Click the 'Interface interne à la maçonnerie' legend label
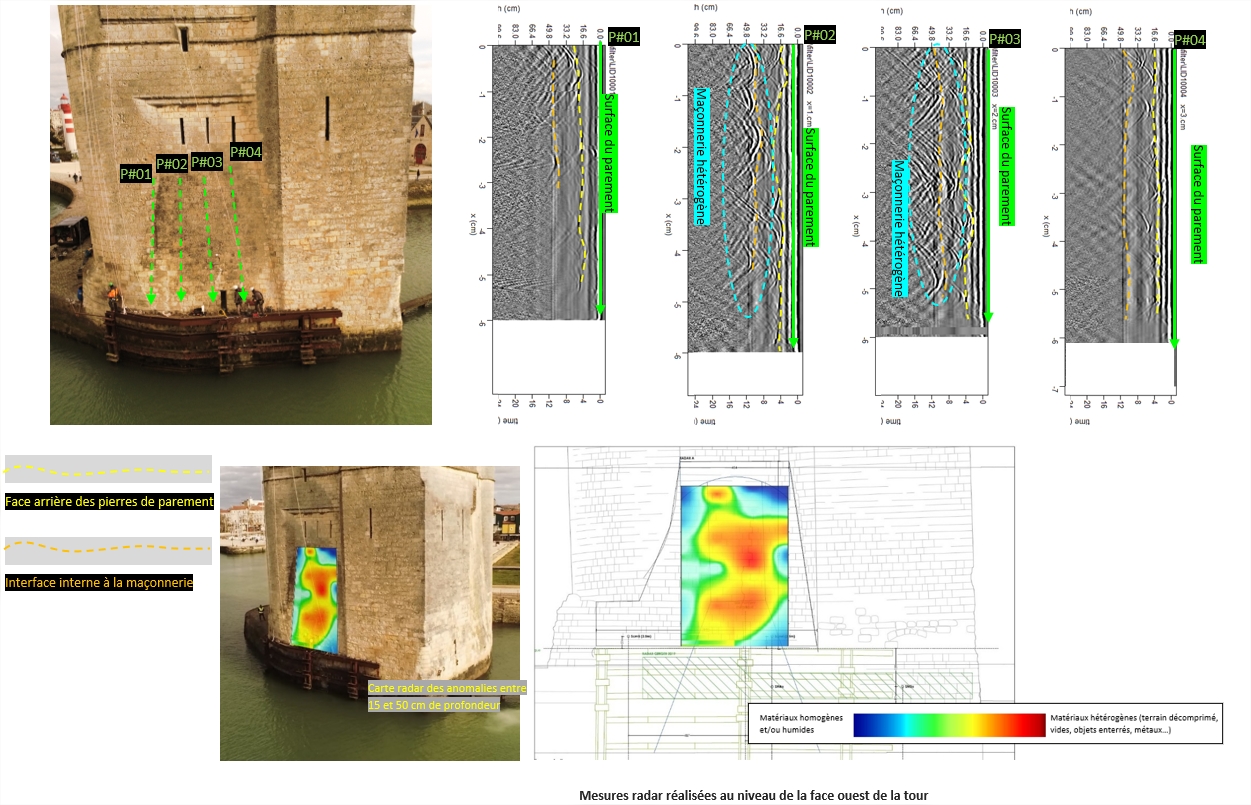1251x805 pixels. 99,582
